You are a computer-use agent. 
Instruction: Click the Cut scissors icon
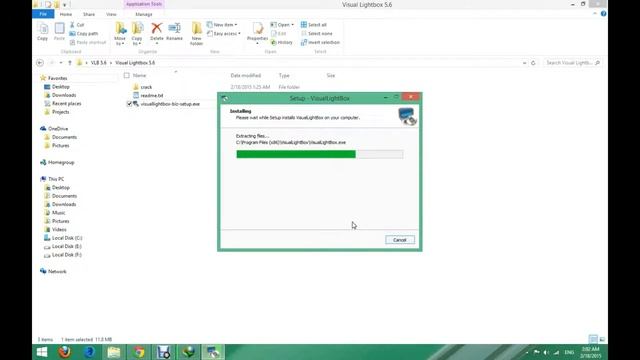[72, 25]
